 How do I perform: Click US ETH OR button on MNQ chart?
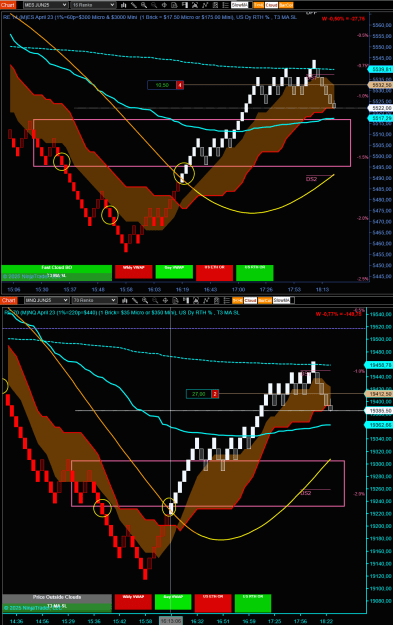click(x=213, y=603)
